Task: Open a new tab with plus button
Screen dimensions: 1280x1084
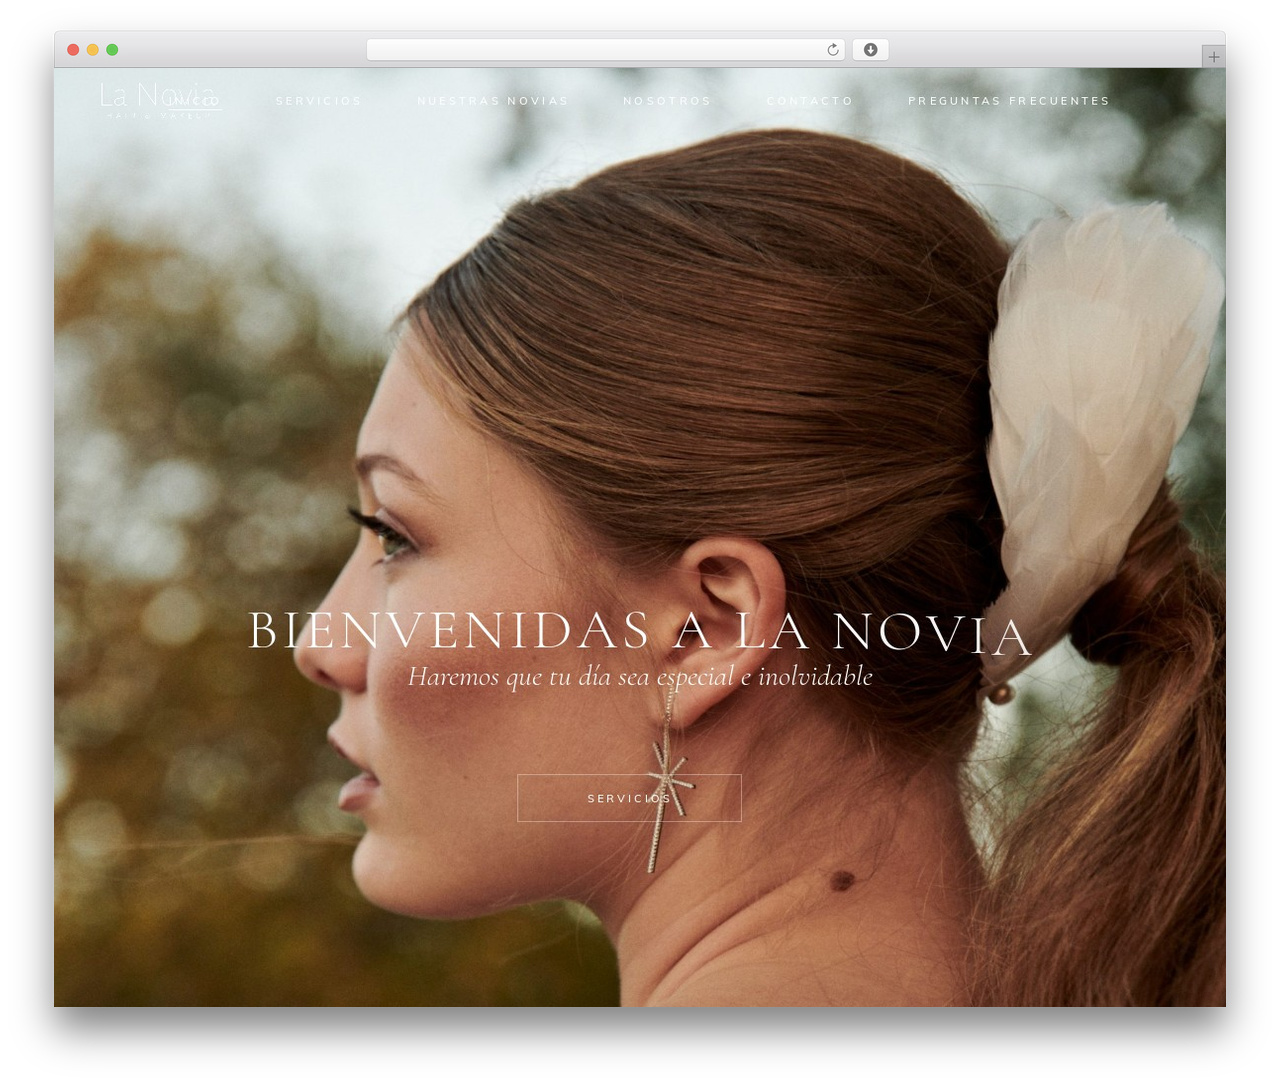Action: tap(1213, 57)
